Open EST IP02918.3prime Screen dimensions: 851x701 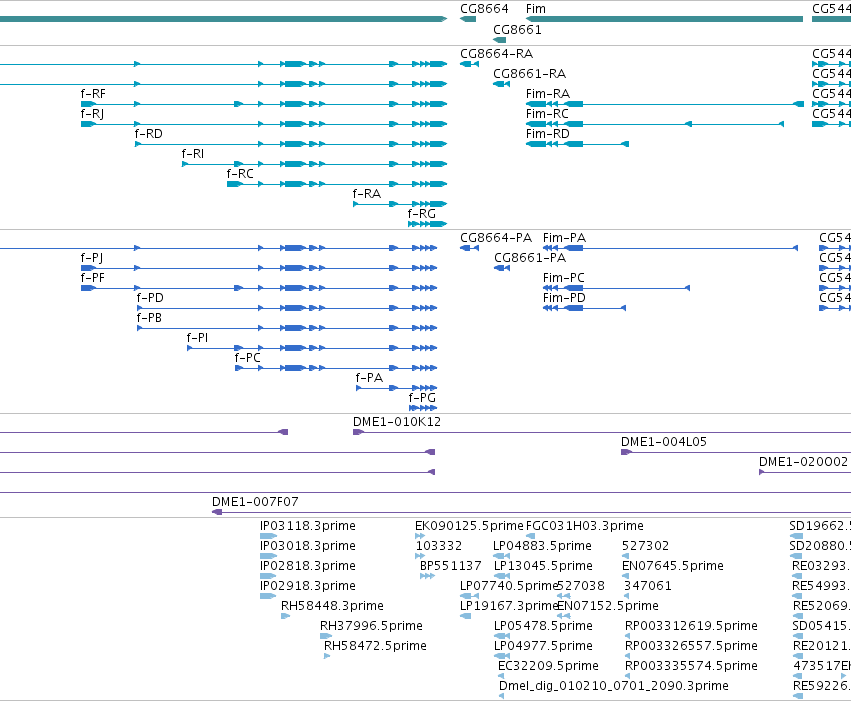click(268, 596)
